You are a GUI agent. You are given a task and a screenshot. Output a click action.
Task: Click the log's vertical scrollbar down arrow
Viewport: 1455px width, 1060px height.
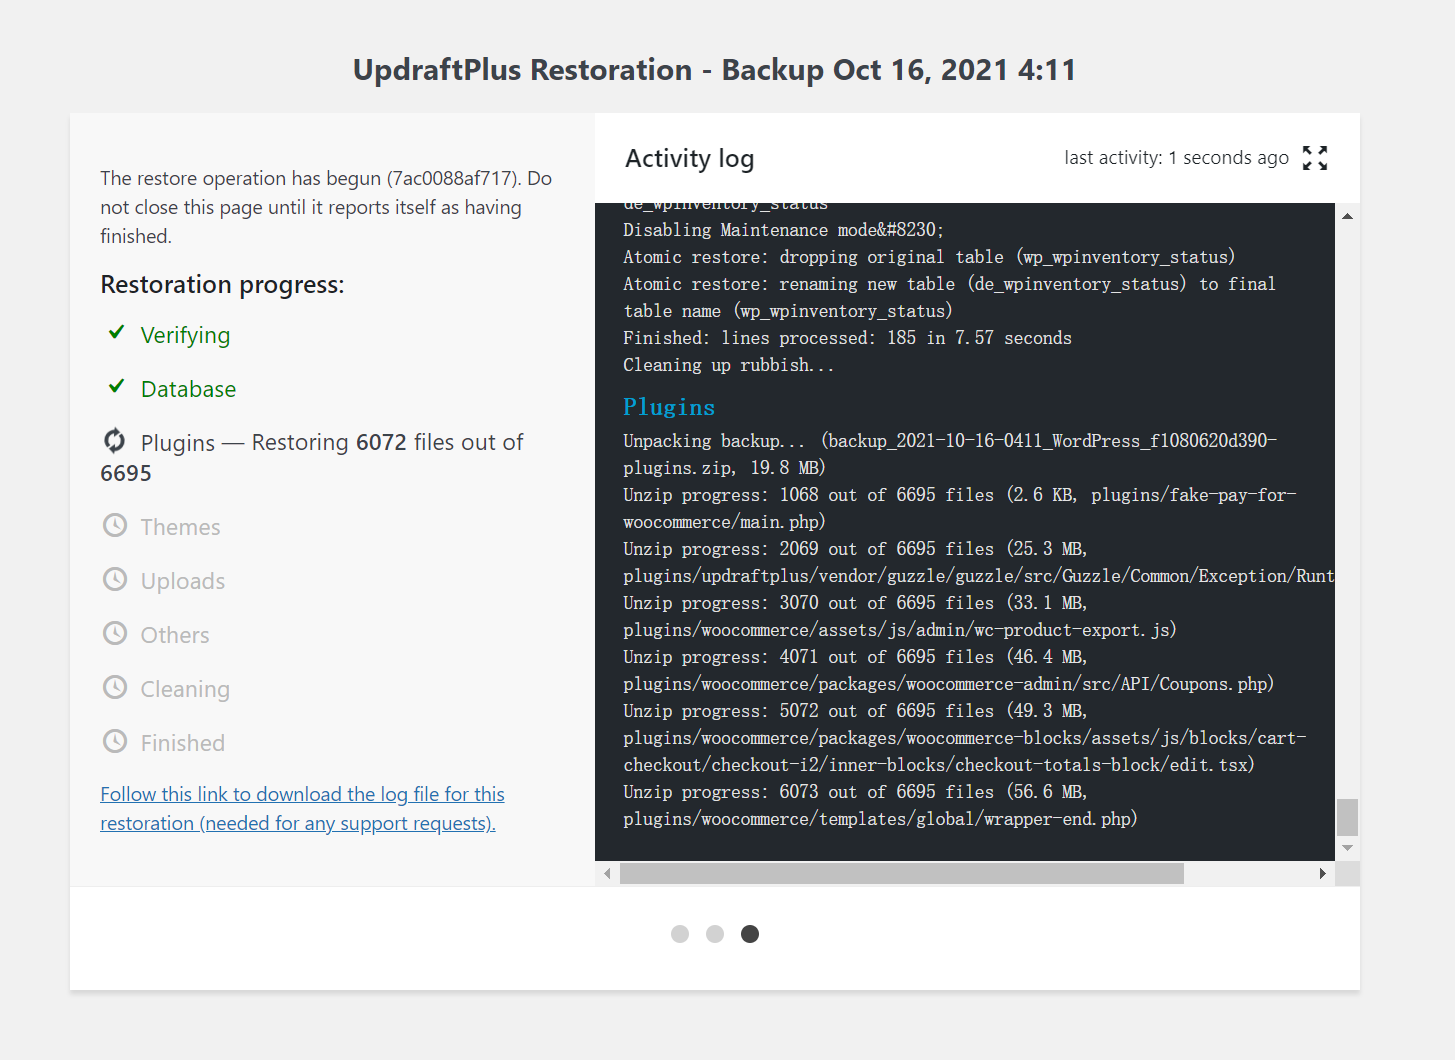coord(1347,848)
